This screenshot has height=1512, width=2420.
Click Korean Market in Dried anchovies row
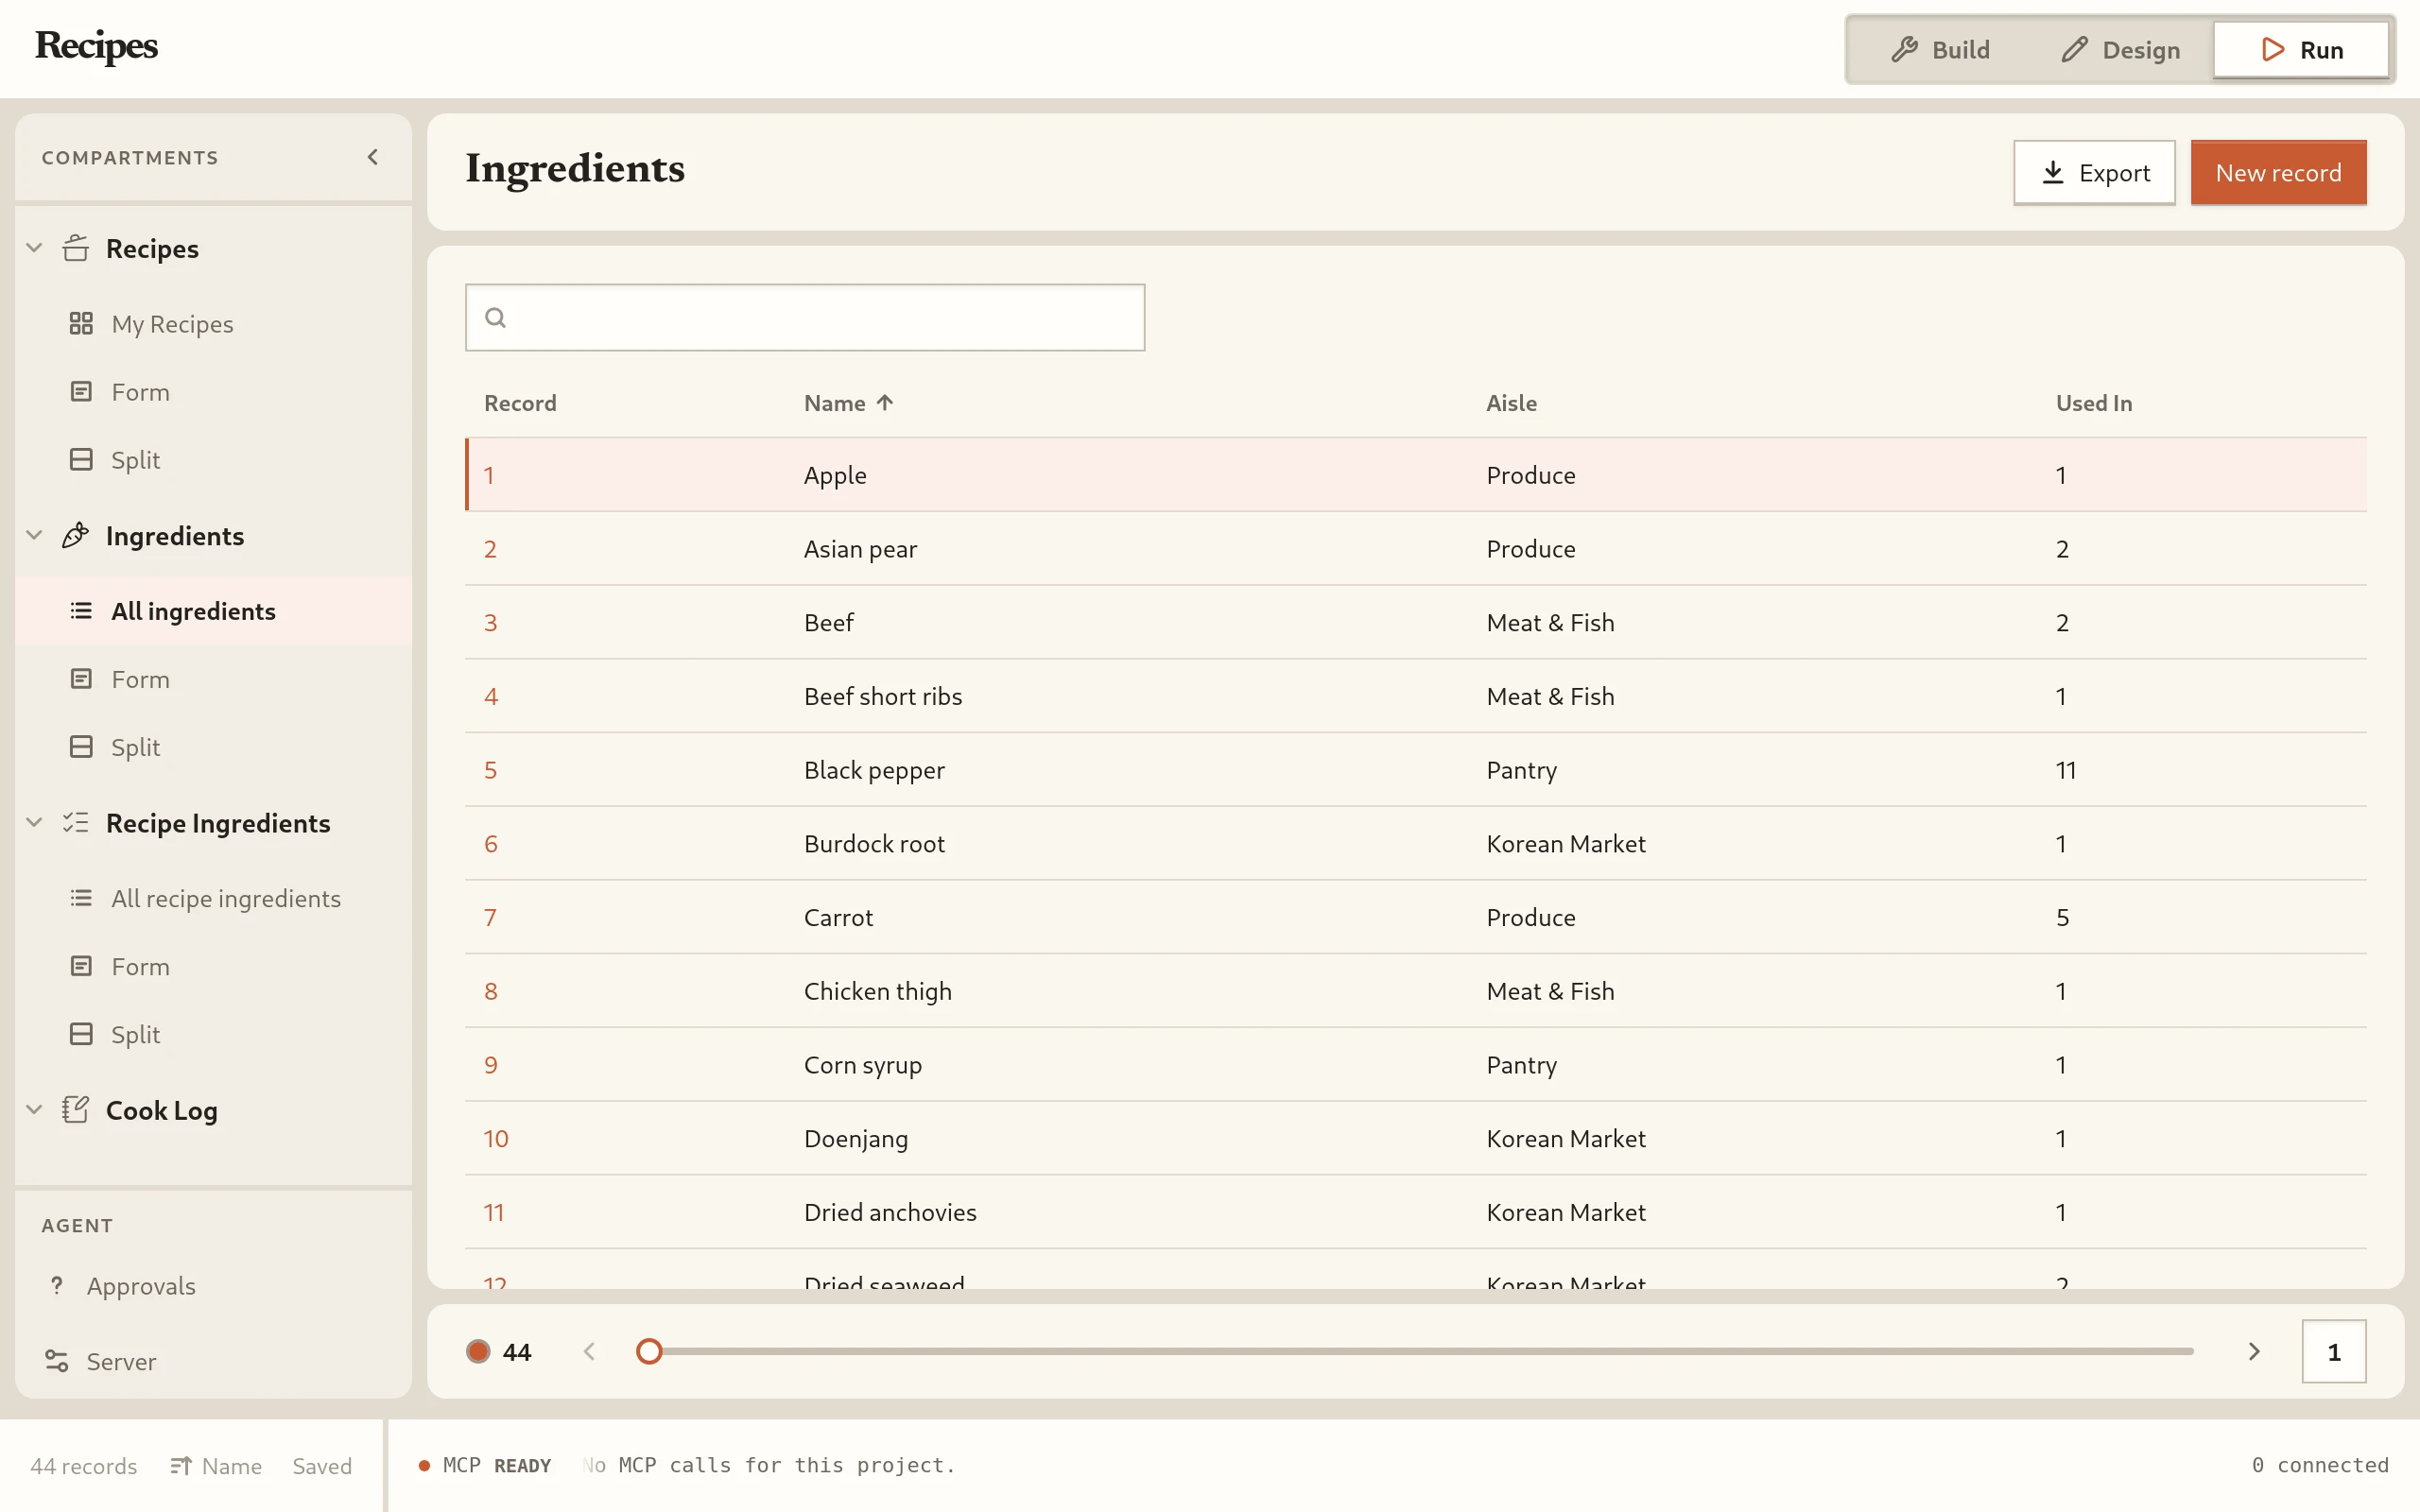[x=1565, y=1212]
